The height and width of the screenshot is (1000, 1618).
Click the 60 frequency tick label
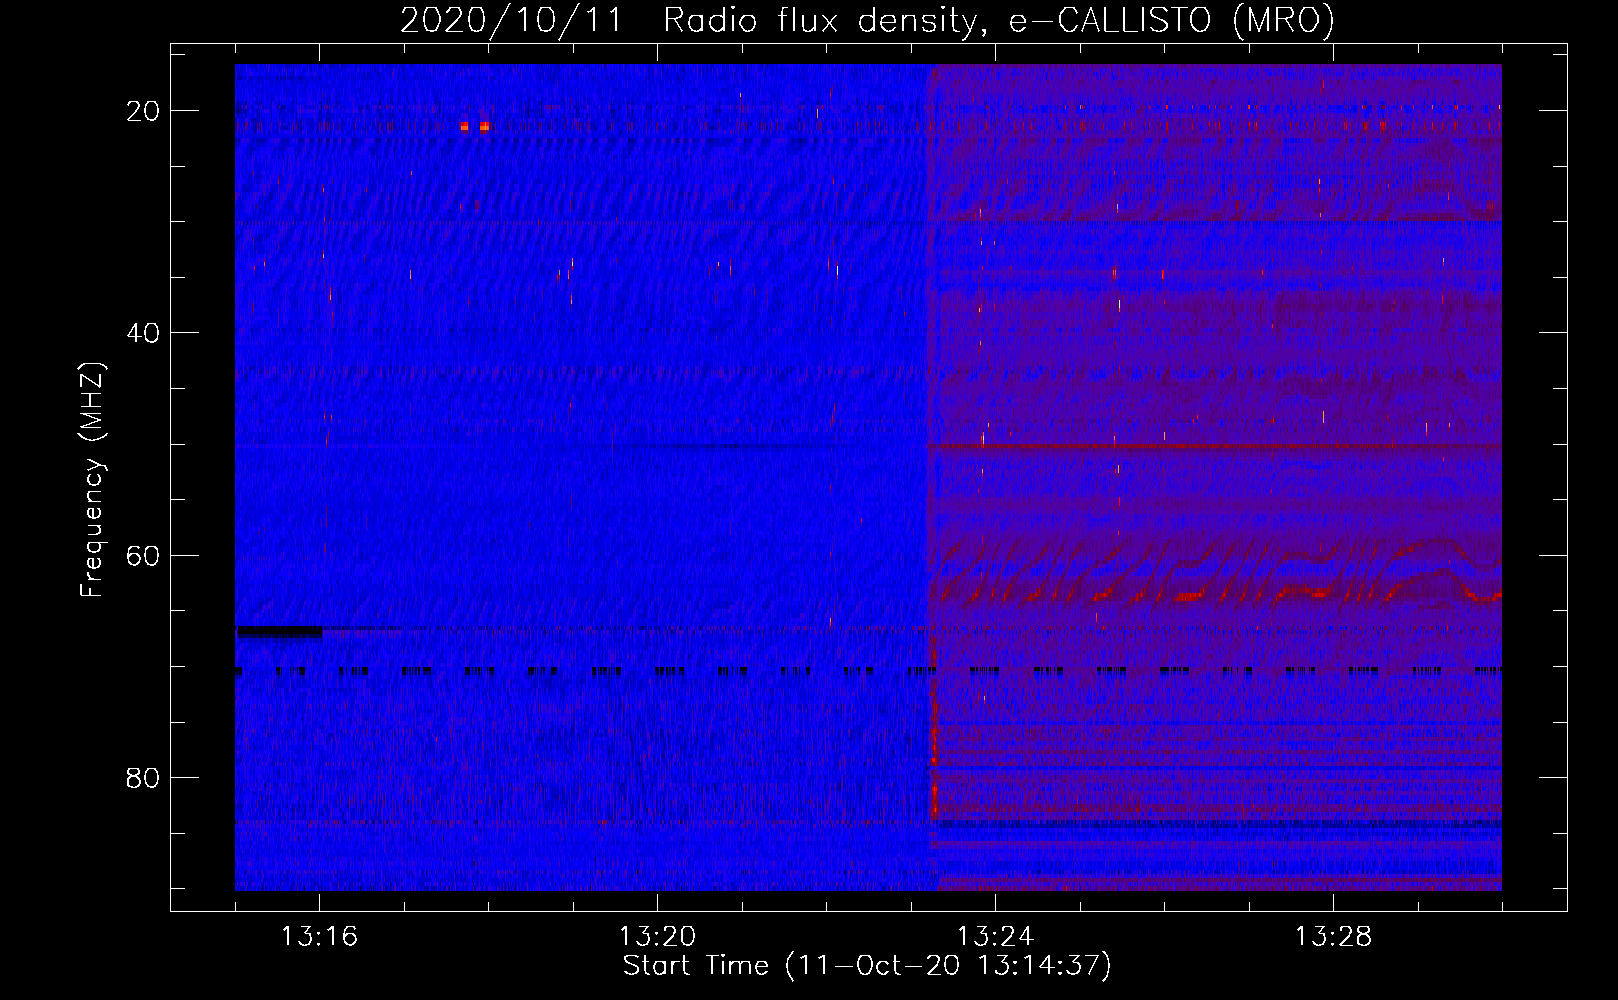tap(143, 555)
